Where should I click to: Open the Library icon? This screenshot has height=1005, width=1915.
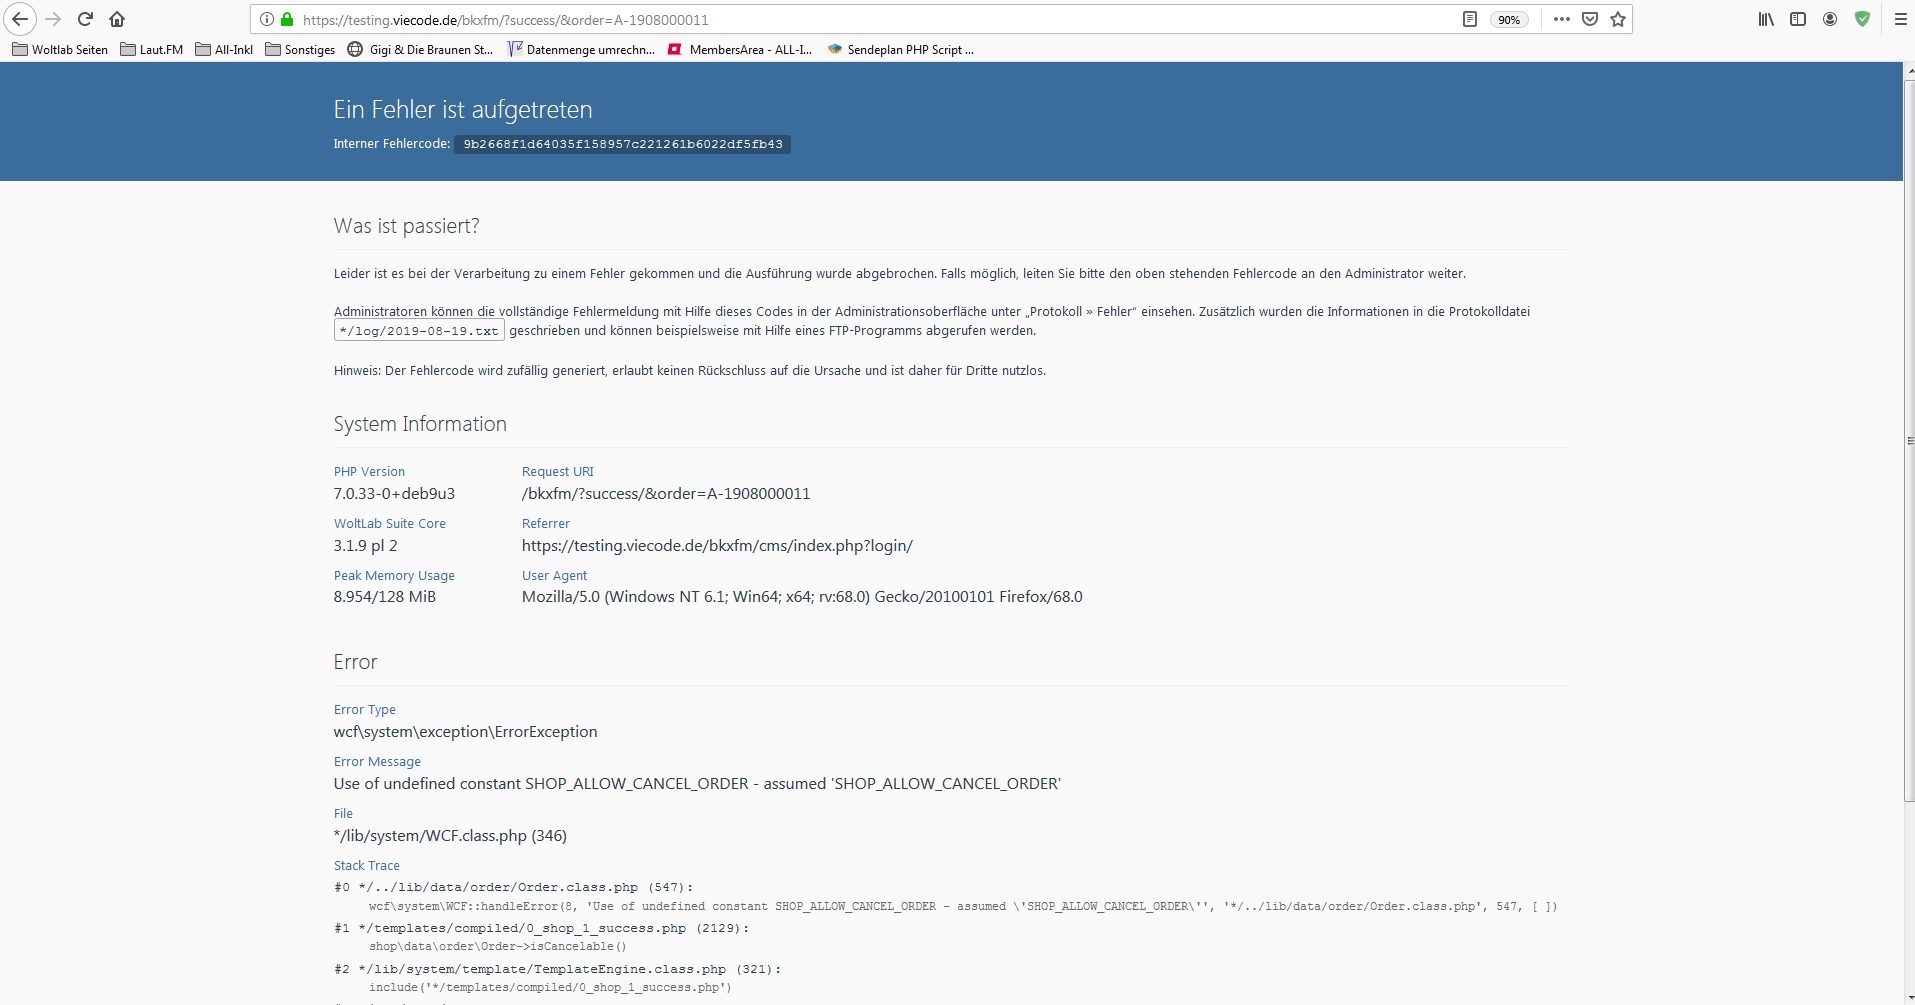click(x=1766, y=19)
